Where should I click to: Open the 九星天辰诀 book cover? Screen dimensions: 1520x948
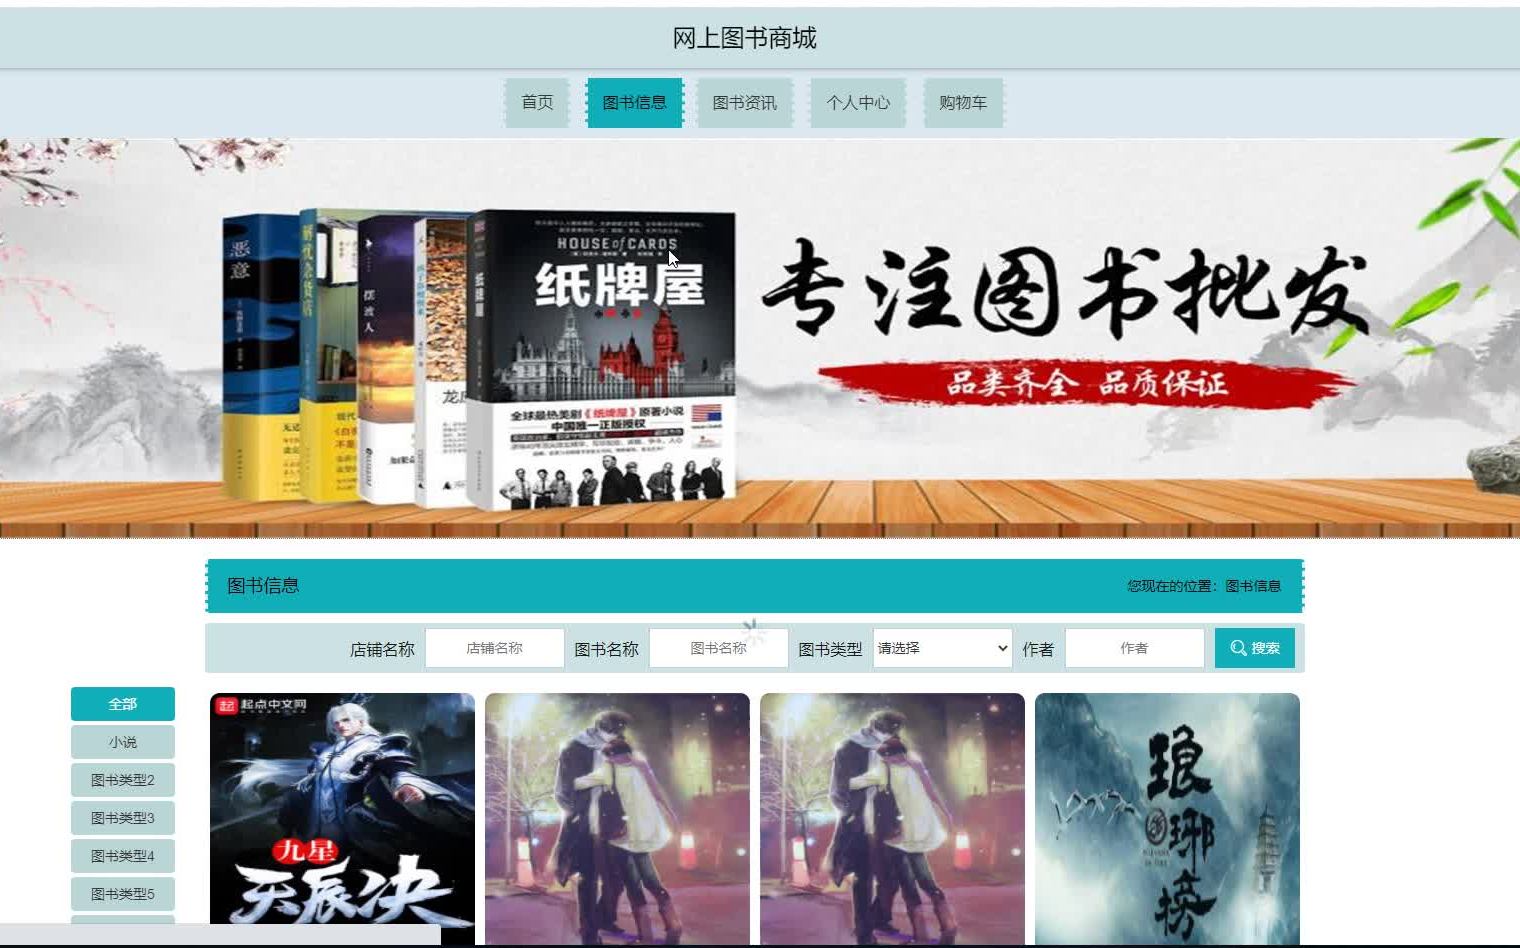pyautogui.click(x=342, y=818)
